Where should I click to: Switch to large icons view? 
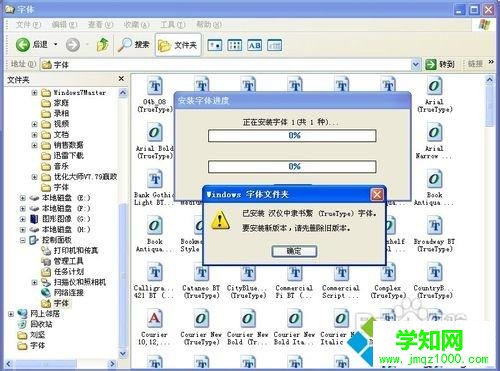click(x=215, y=45)
